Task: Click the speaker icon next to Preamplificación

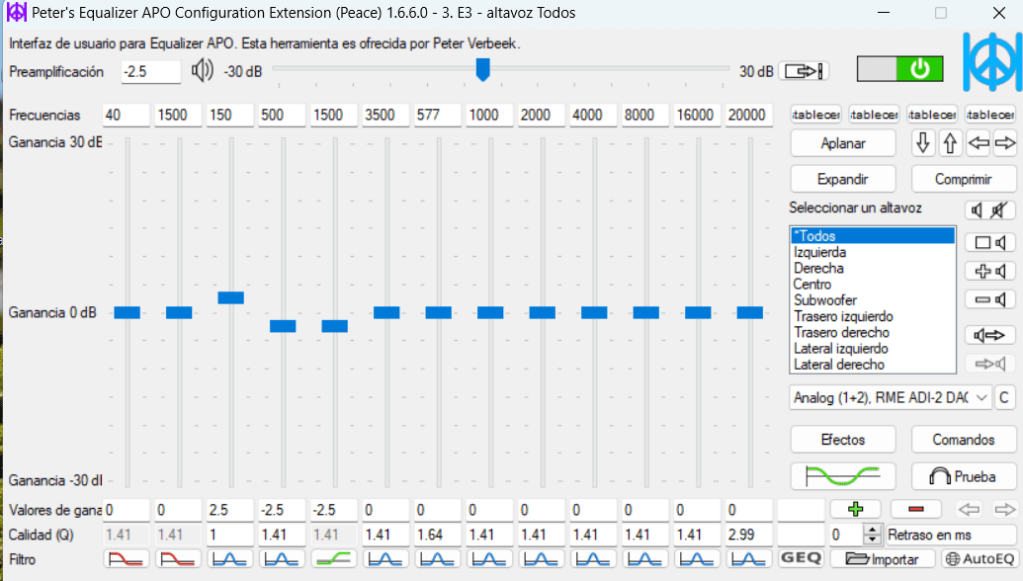Action: pos(203,71)
